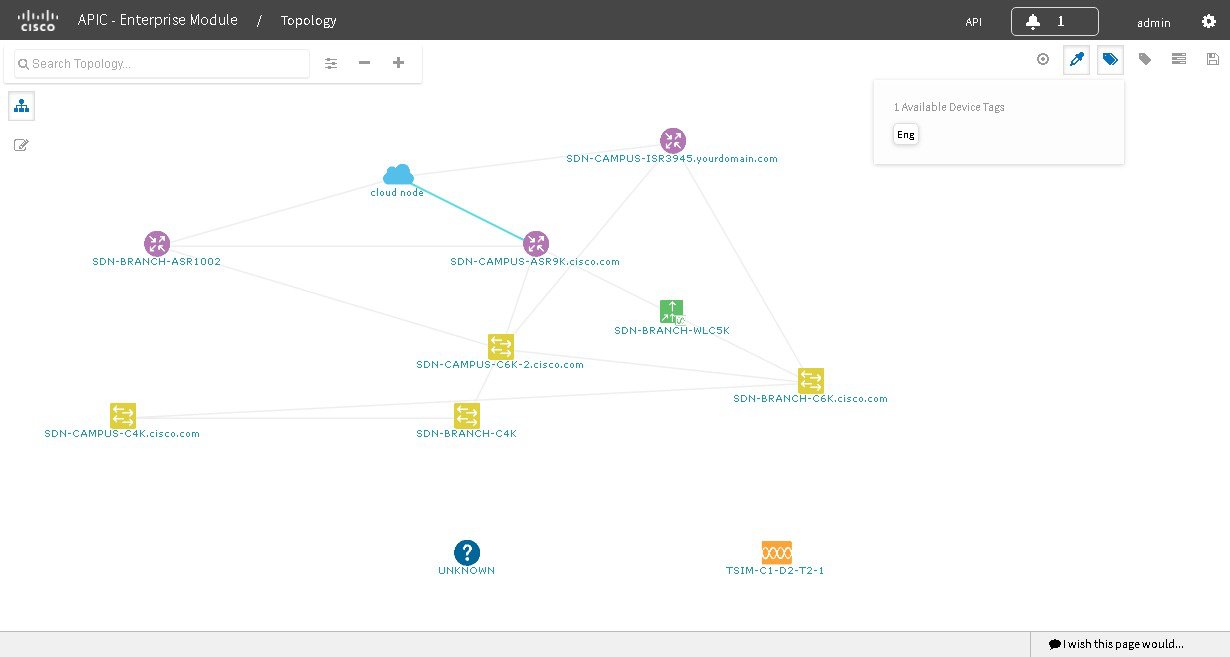Click the UNKNOWN device label
Viewport: 1230px width, 657px height.
point(466,571)
